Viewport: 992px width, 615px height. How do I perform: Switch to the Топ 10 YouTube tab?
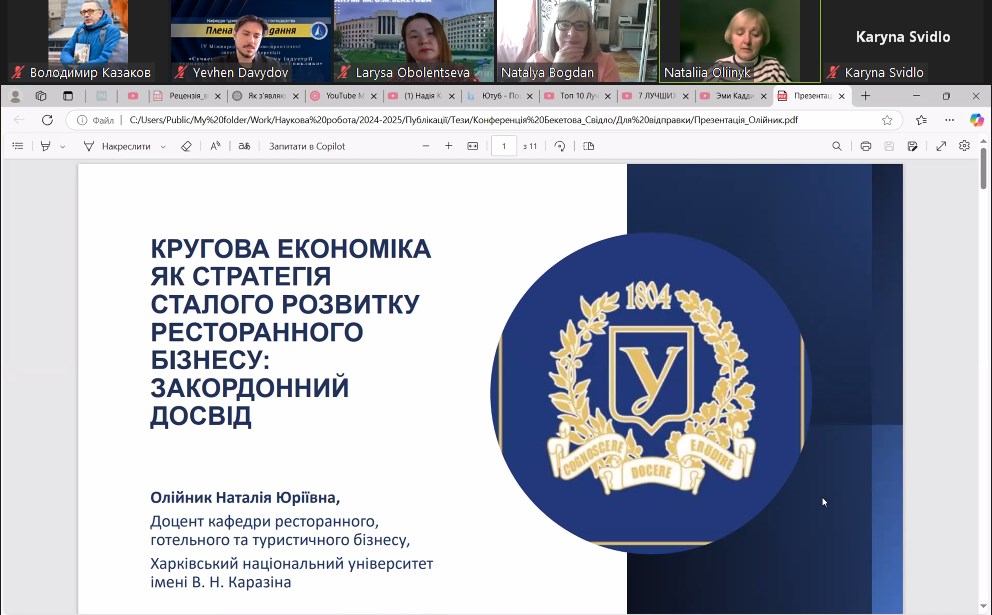(573, 96)
